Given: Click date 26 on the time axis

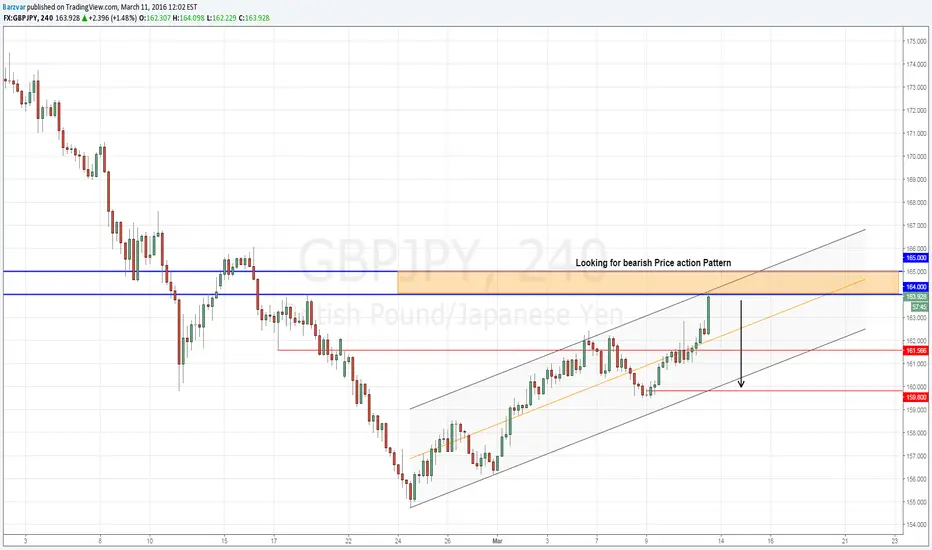Looking at the screenshot, I should [x=448, y=541].
